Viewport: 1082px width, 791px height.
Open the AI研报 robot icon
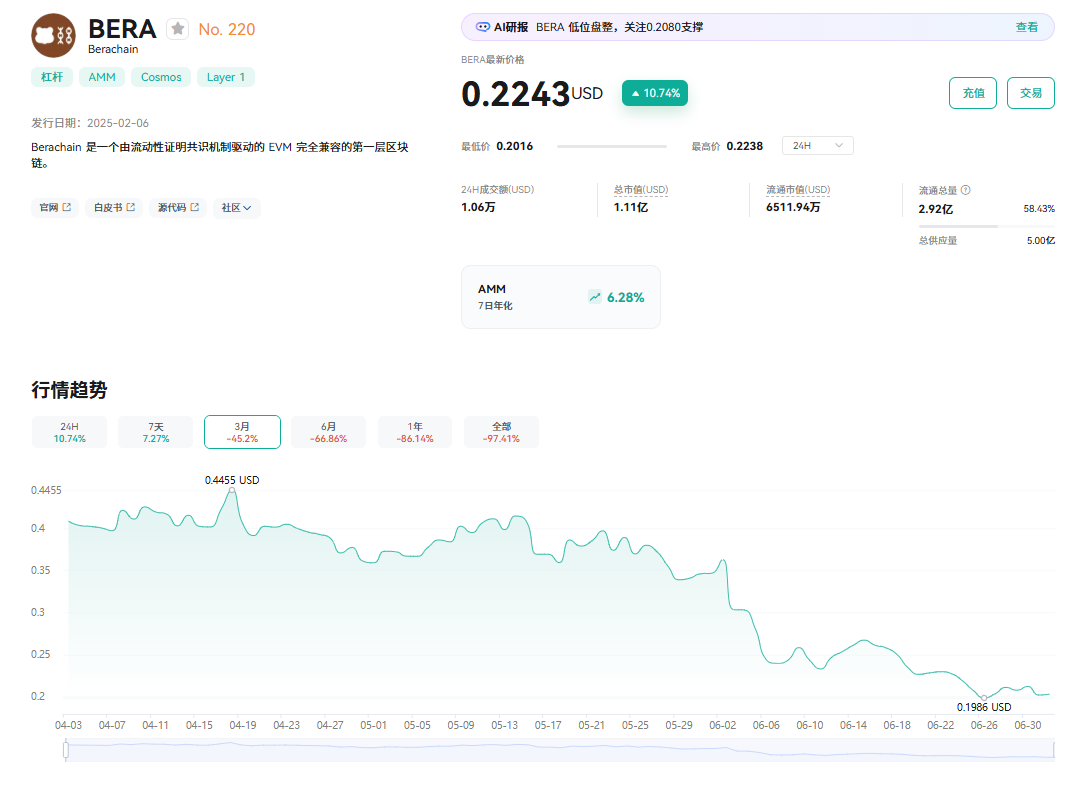coord(483,27)
